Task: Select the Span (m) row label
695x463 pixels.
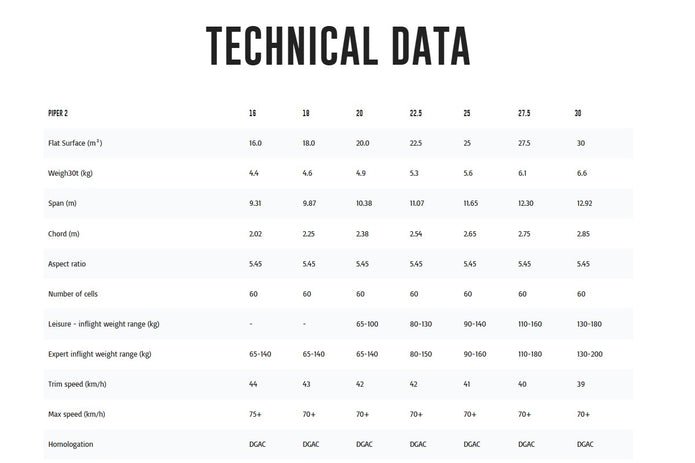Action: tap(62, 203)
